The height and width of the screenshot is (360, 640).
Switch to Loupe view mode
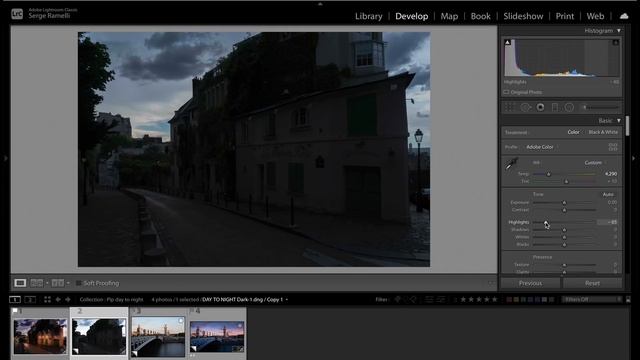click(x=20, y=283)
